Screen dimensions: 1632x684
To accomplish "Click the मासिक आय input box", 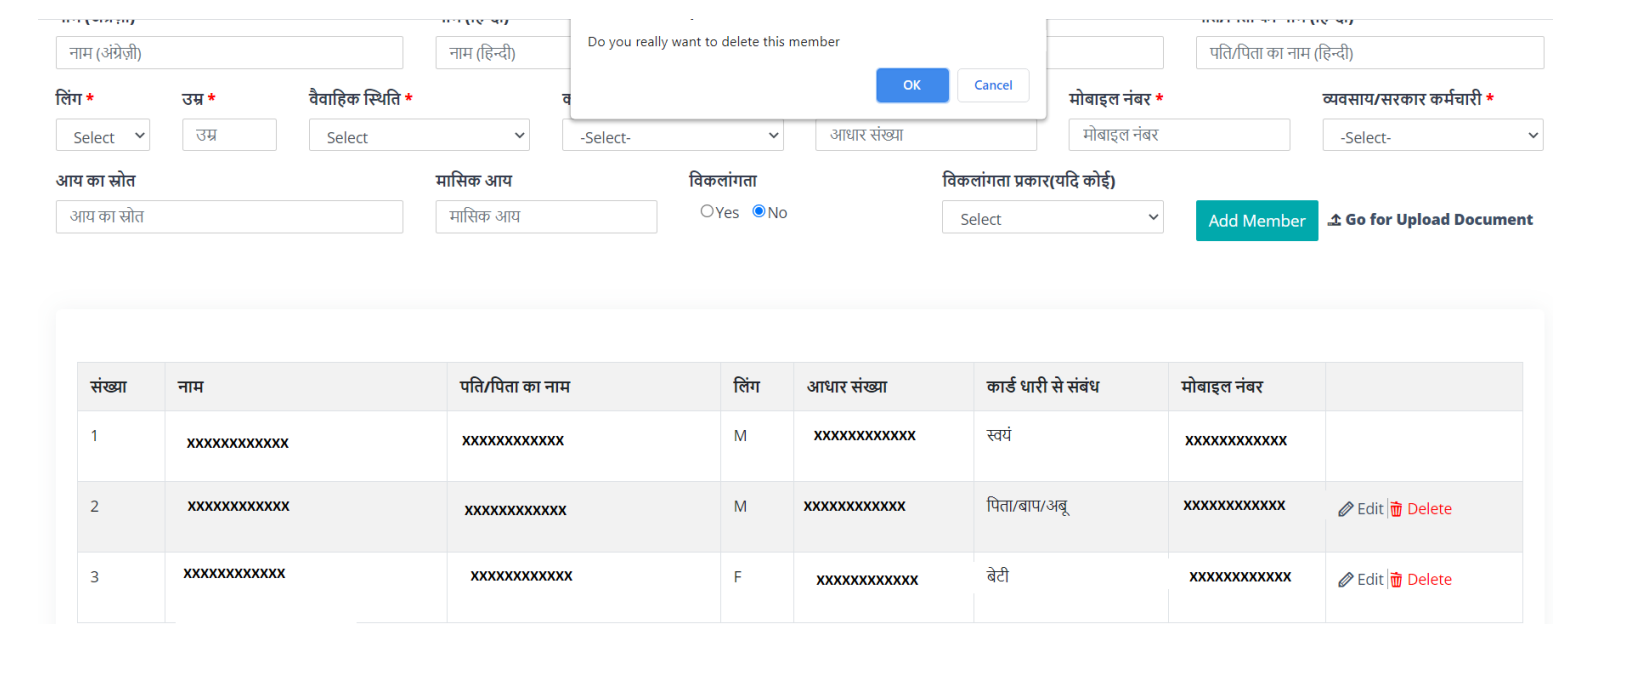I will [546, 217].
